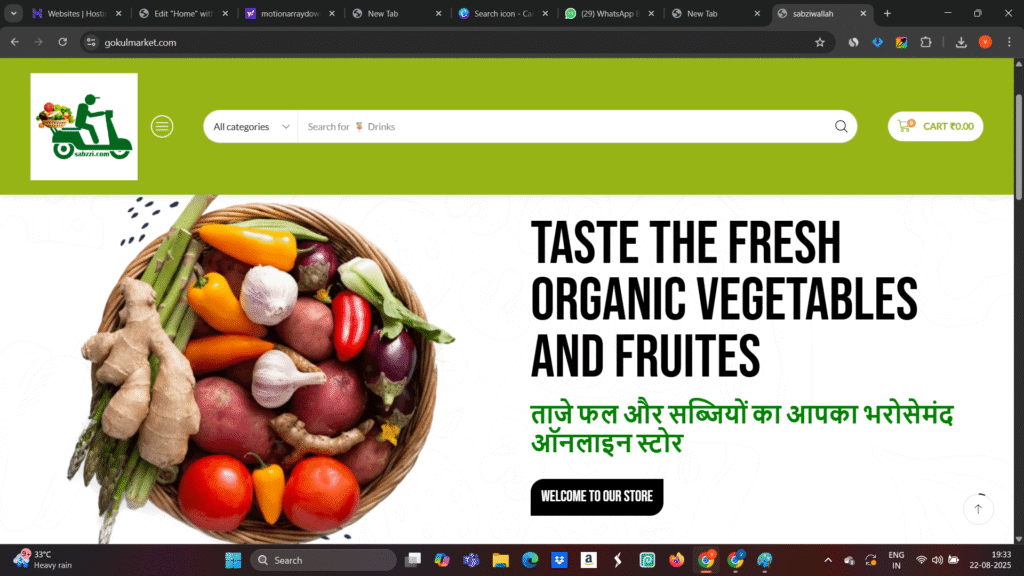Switch to the motionarraydown tab
The image size is (1024, 576).
(290, 13)
